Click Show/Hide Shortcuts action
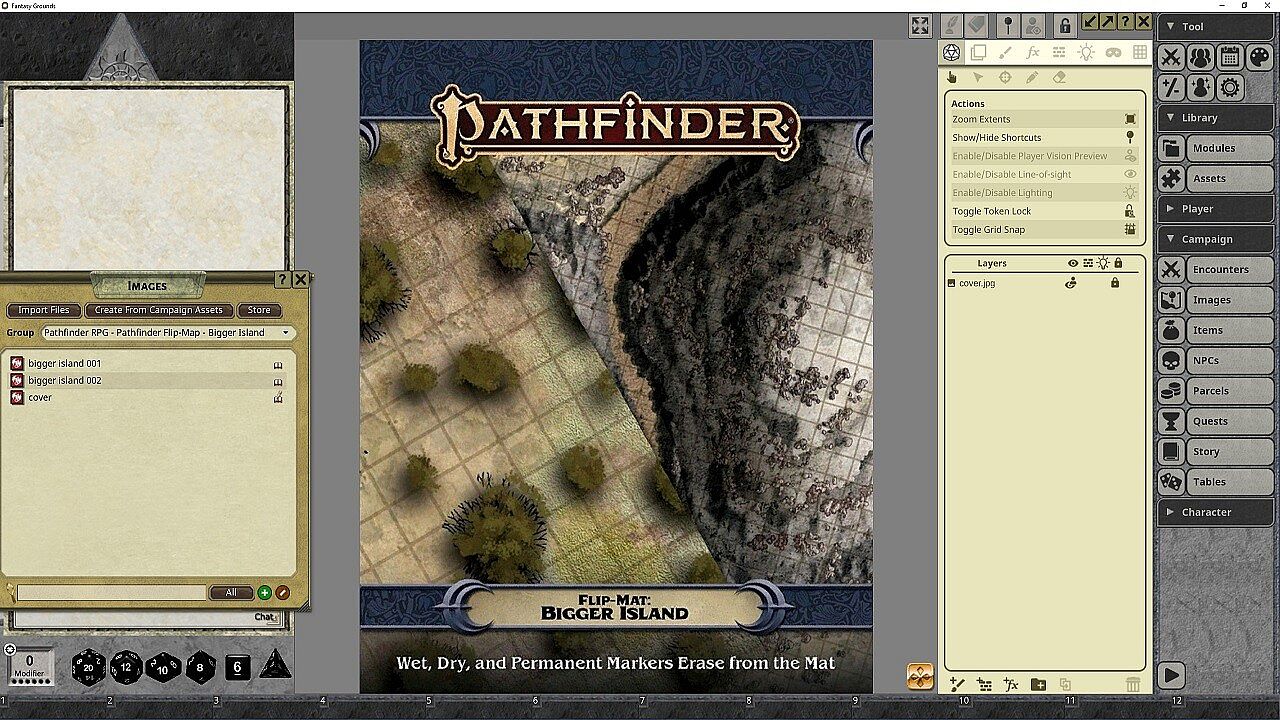 pos(1044,138)
